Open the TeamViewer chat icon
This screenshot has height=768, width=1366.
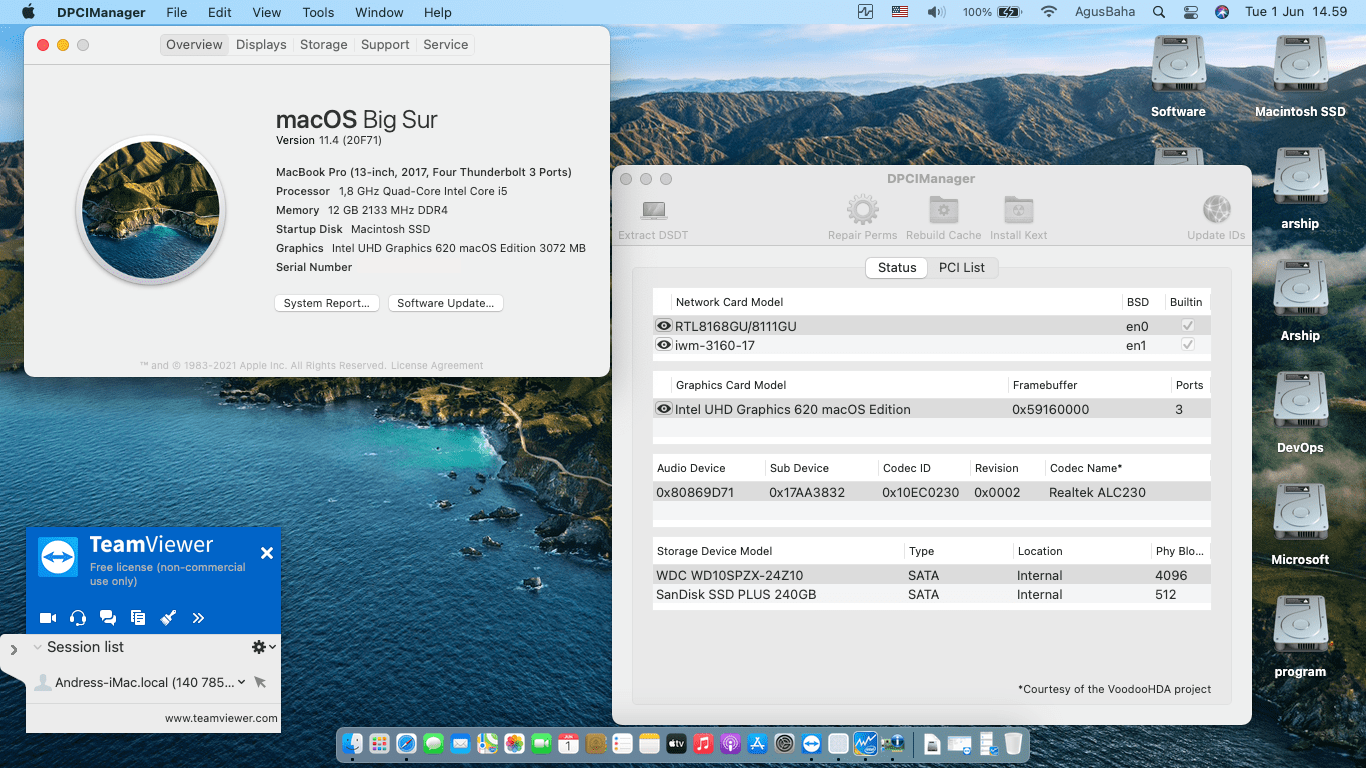108,618
